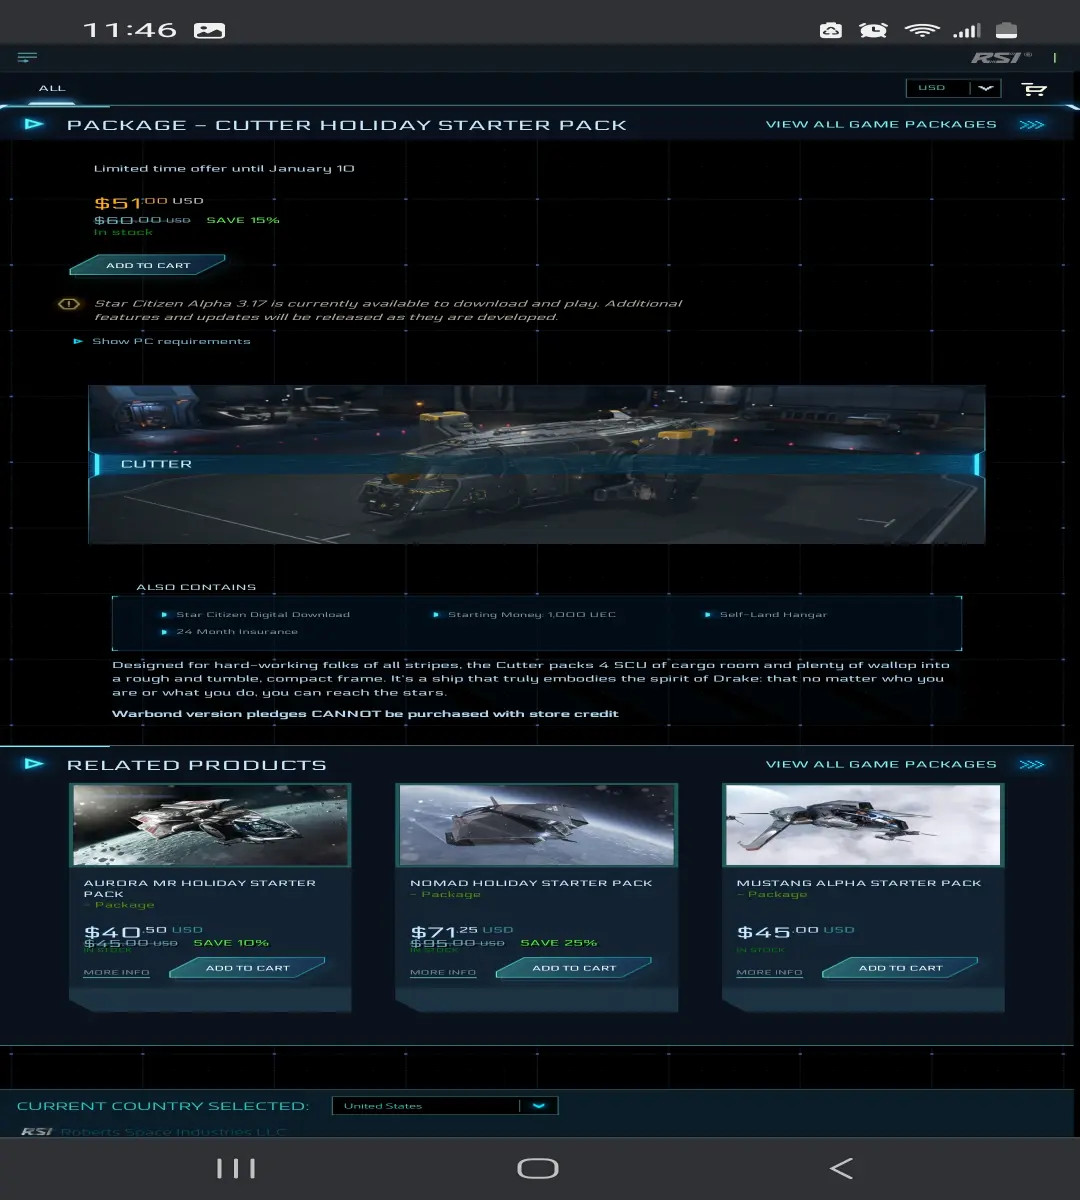The image size is (1080, 1200).
Task: Add the Mustang Alpha Starter Pack to cart
Action: (900, 968)
